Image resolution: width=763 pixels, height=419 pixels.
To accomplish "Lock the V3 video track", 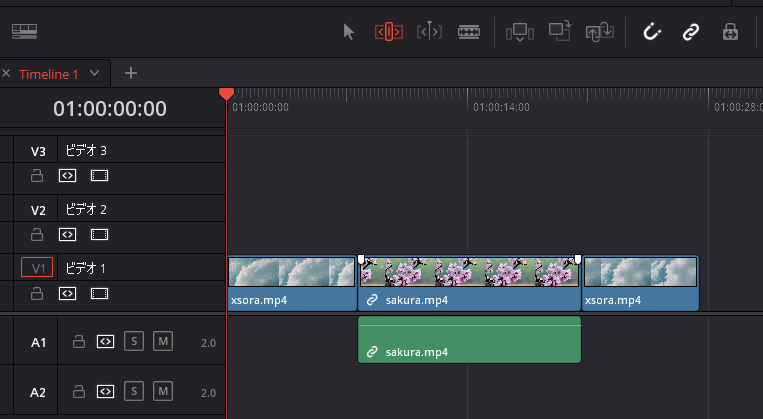I will [x=37, y=176].
